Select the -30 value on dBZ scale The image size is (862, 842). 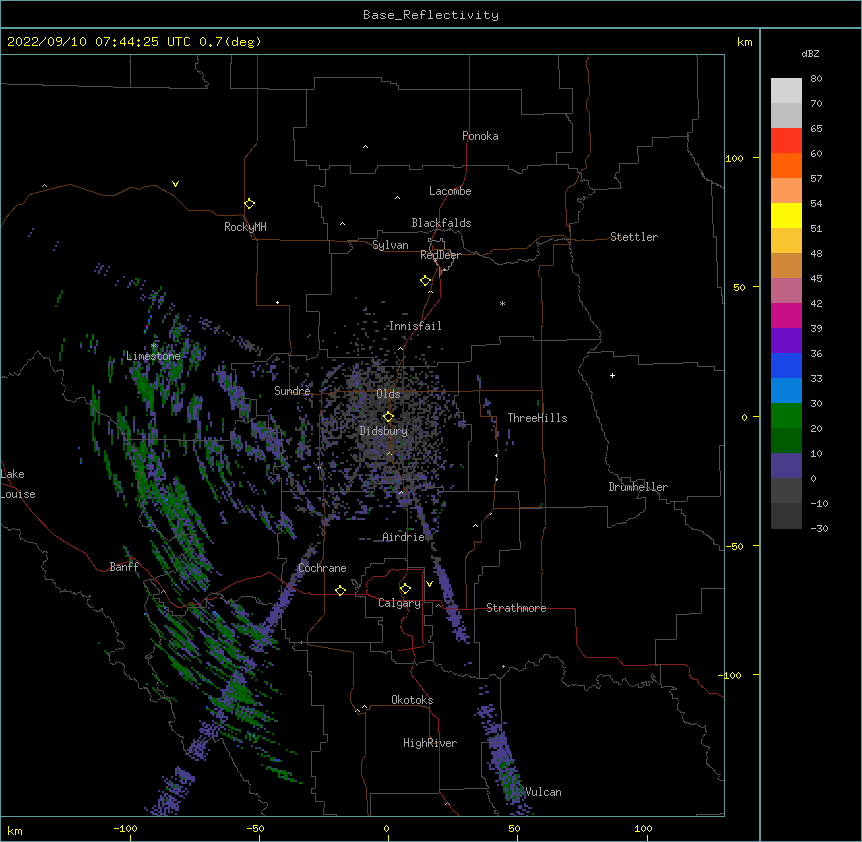point(819,529)
